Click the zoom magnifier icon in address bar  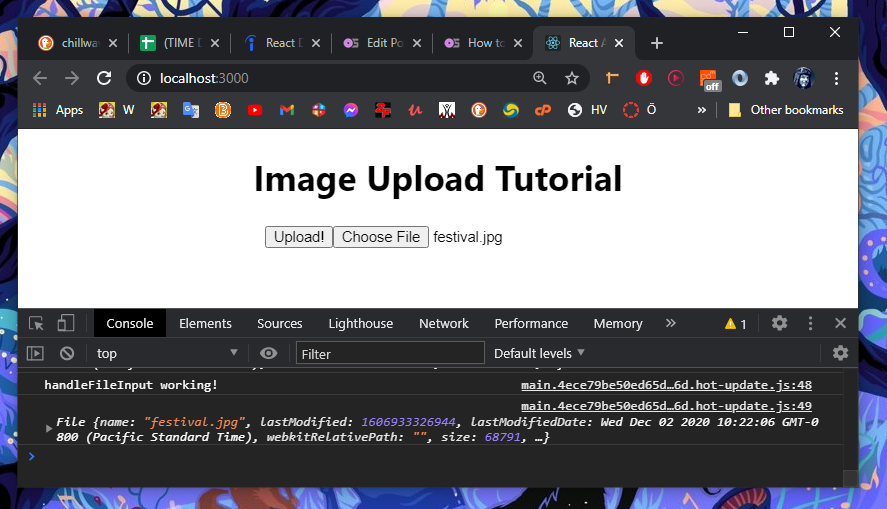(x=540, y=78)
